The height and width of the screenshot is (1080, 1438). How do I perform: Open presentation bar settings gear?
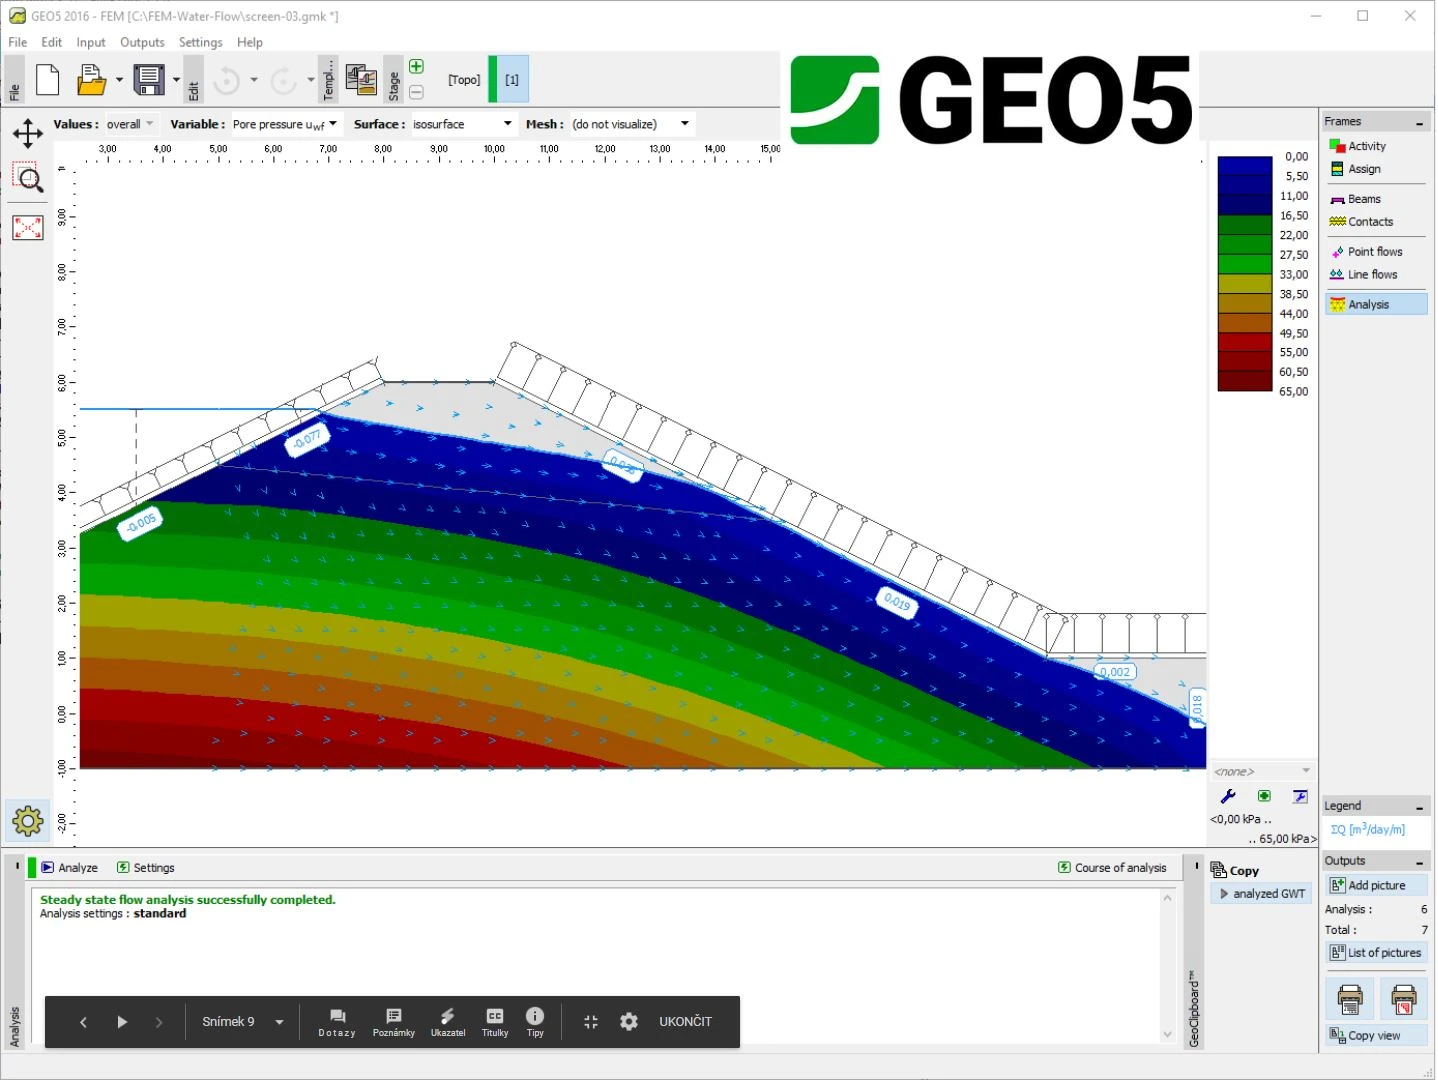point(629,1022)
